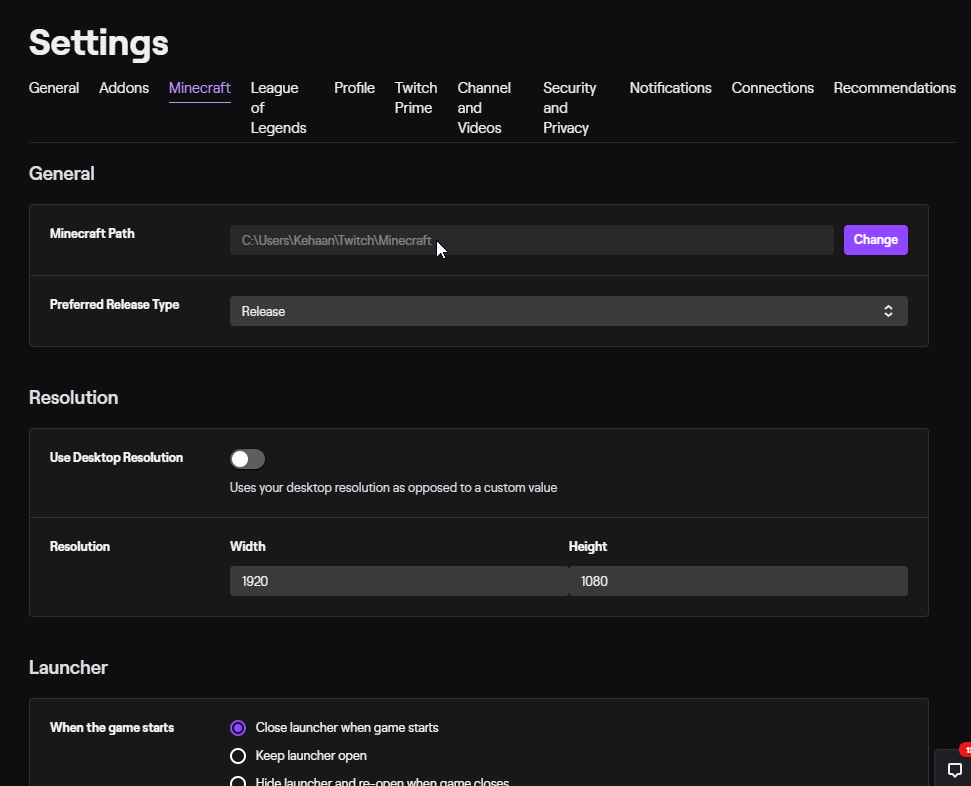Viewport: 971px width, 786px height.
Task: Click the Width resolution field
Action: click(x=399, y=581)
